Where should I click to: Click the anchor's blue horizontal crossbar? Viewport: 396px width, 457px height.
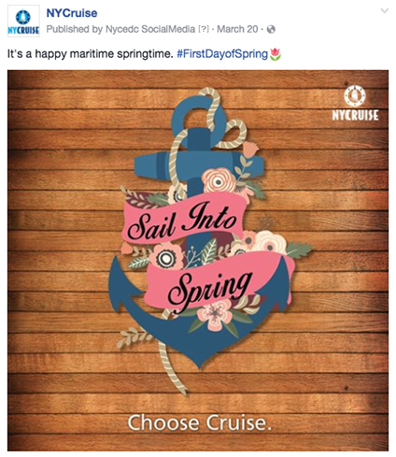tap(199, 165)
